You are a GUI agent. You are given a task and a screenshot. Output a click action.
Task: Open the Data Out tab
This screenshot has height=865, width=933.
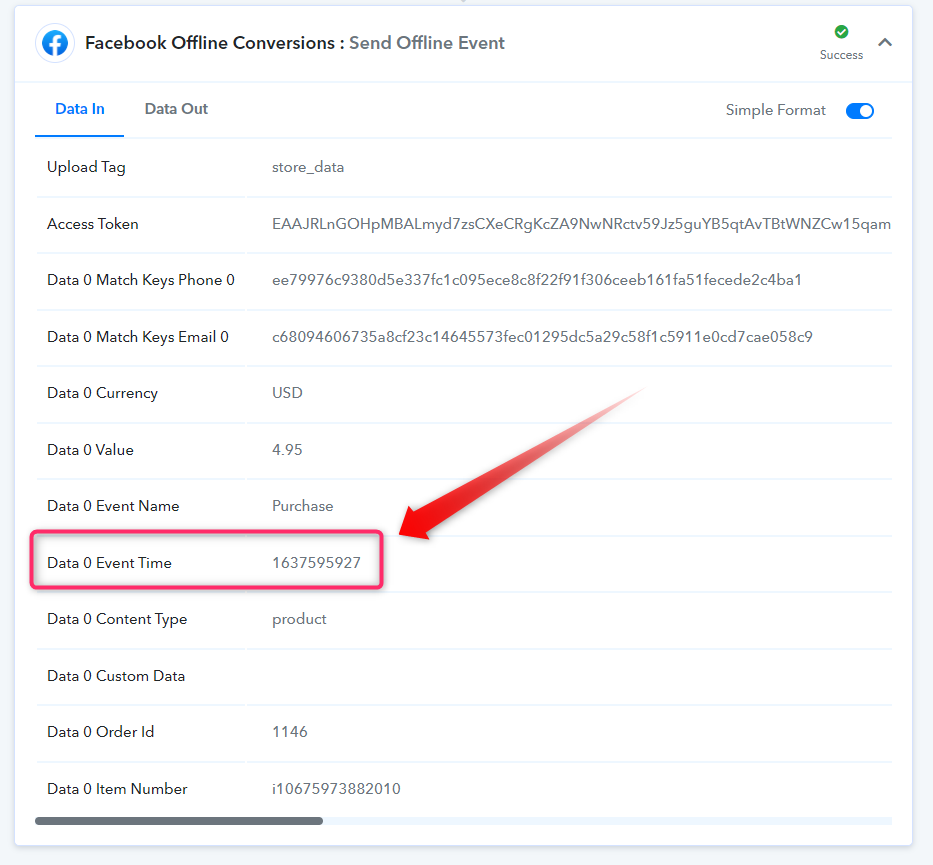coord(176,109)
